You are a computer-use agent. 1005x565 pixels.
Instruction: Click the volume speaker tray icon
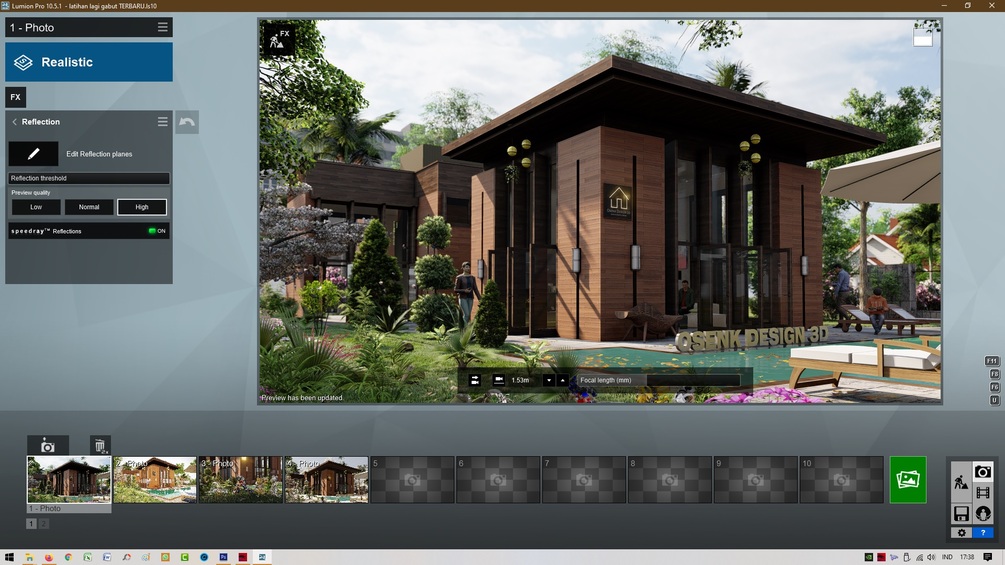click(x=931, y=557)
